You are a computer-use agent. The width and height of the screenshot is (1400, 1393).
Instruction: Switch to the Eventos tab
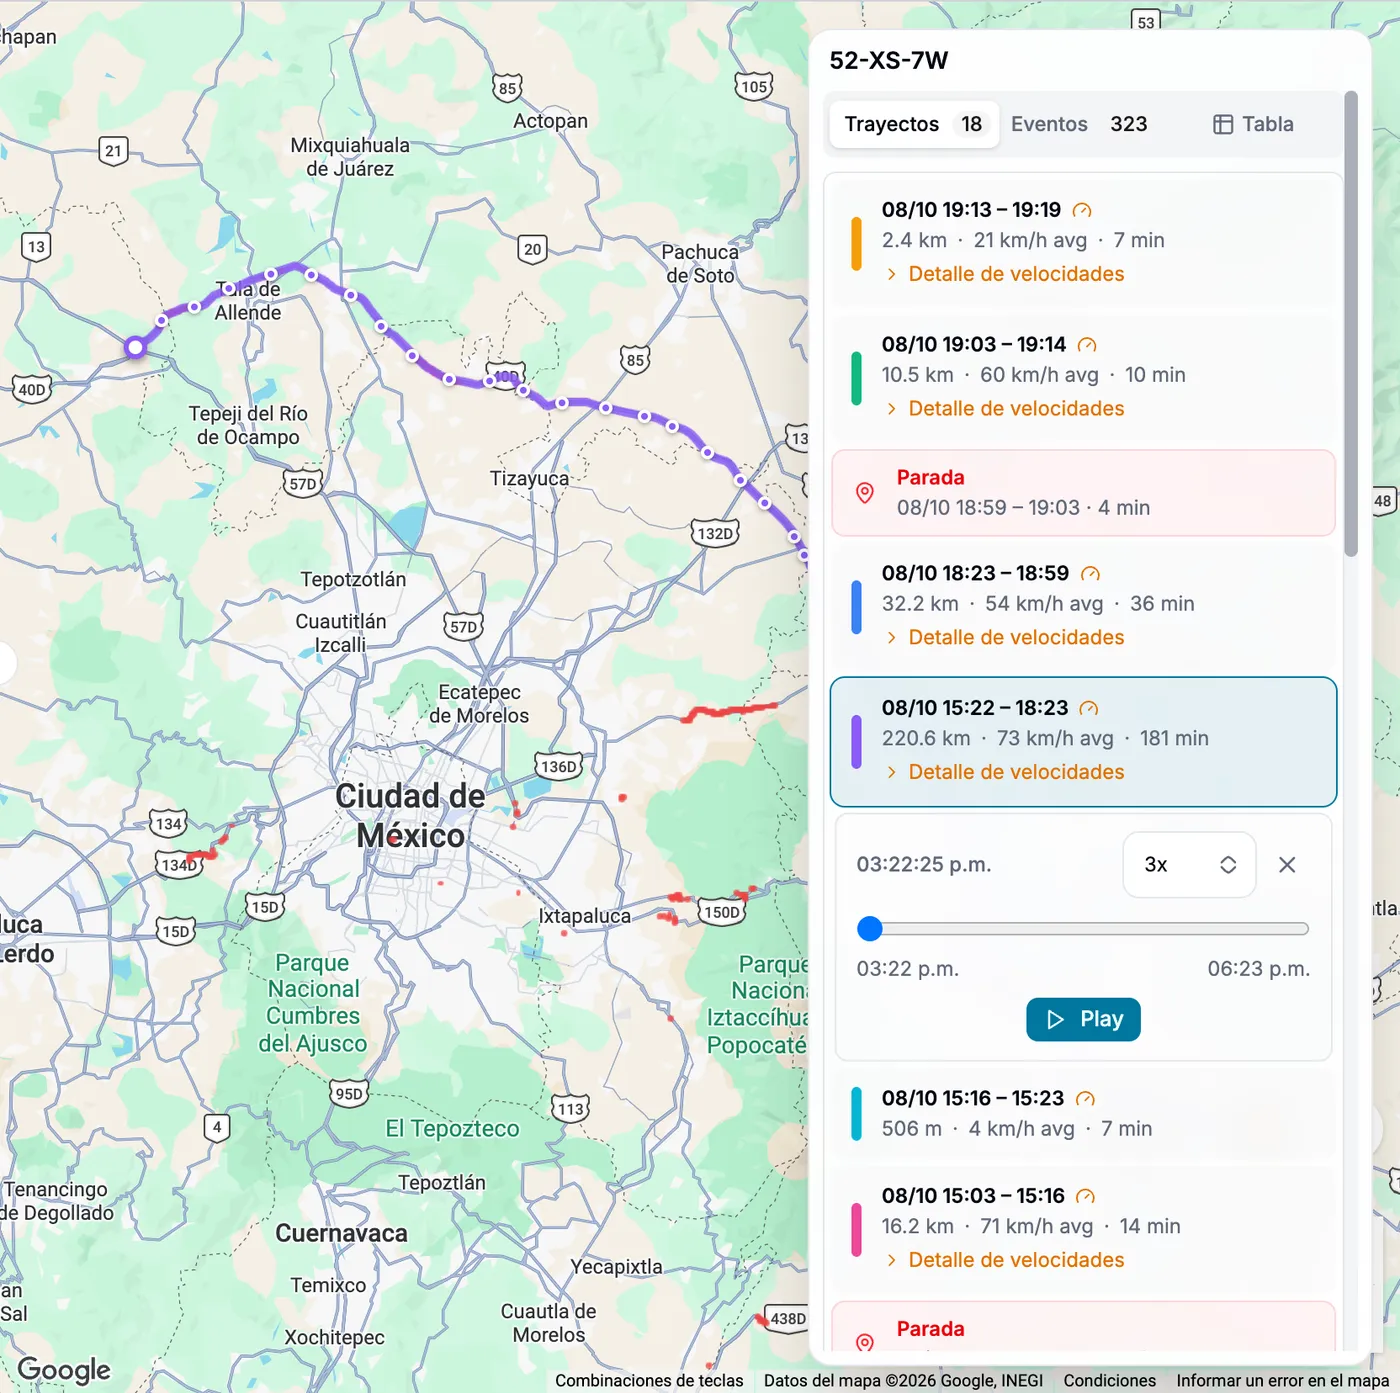1079,125
